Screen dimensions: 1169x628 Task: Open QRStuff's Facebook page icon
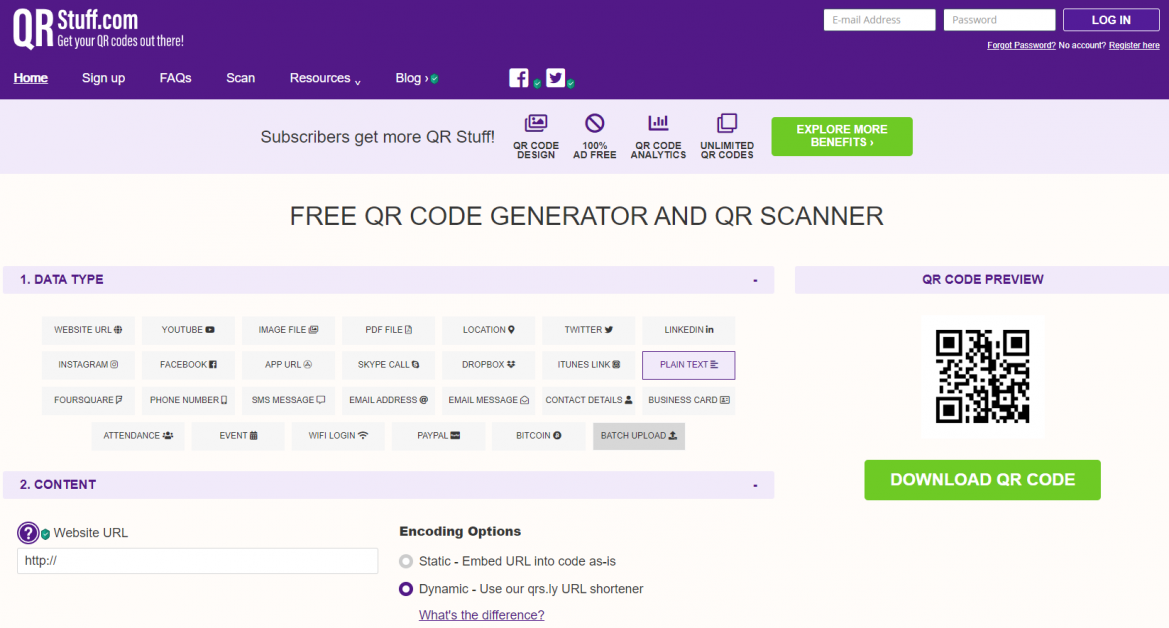[x=519, y=78]
